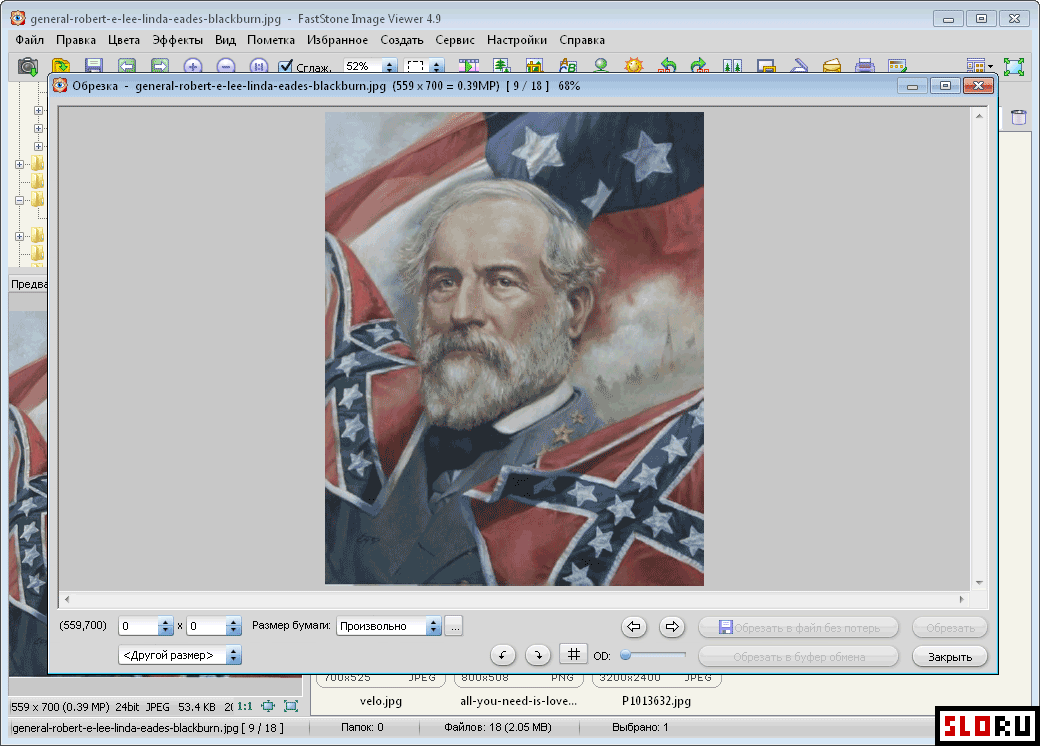Rotate left with green arrow icon
The width and height of the screenshot is (1040, 746).
click(x=667, y=66)
